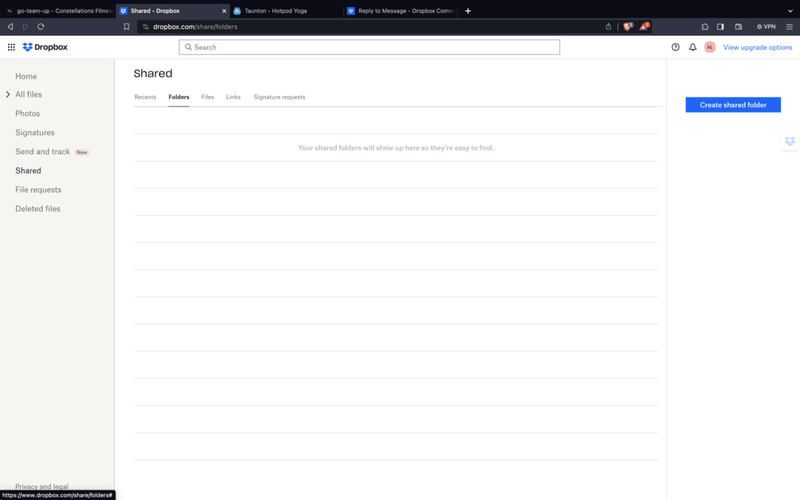Image resolution: width=800 pixels, height=500 pixels.
Task: Select the Folders tab
Action: [x=179, y=97]
